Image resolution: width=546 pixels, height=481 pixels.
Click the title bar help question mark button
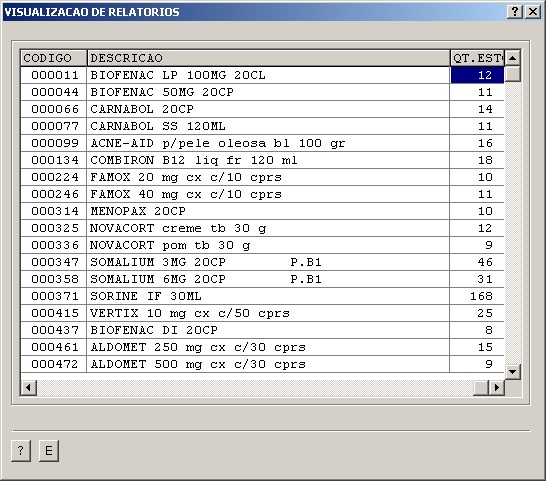515,12
